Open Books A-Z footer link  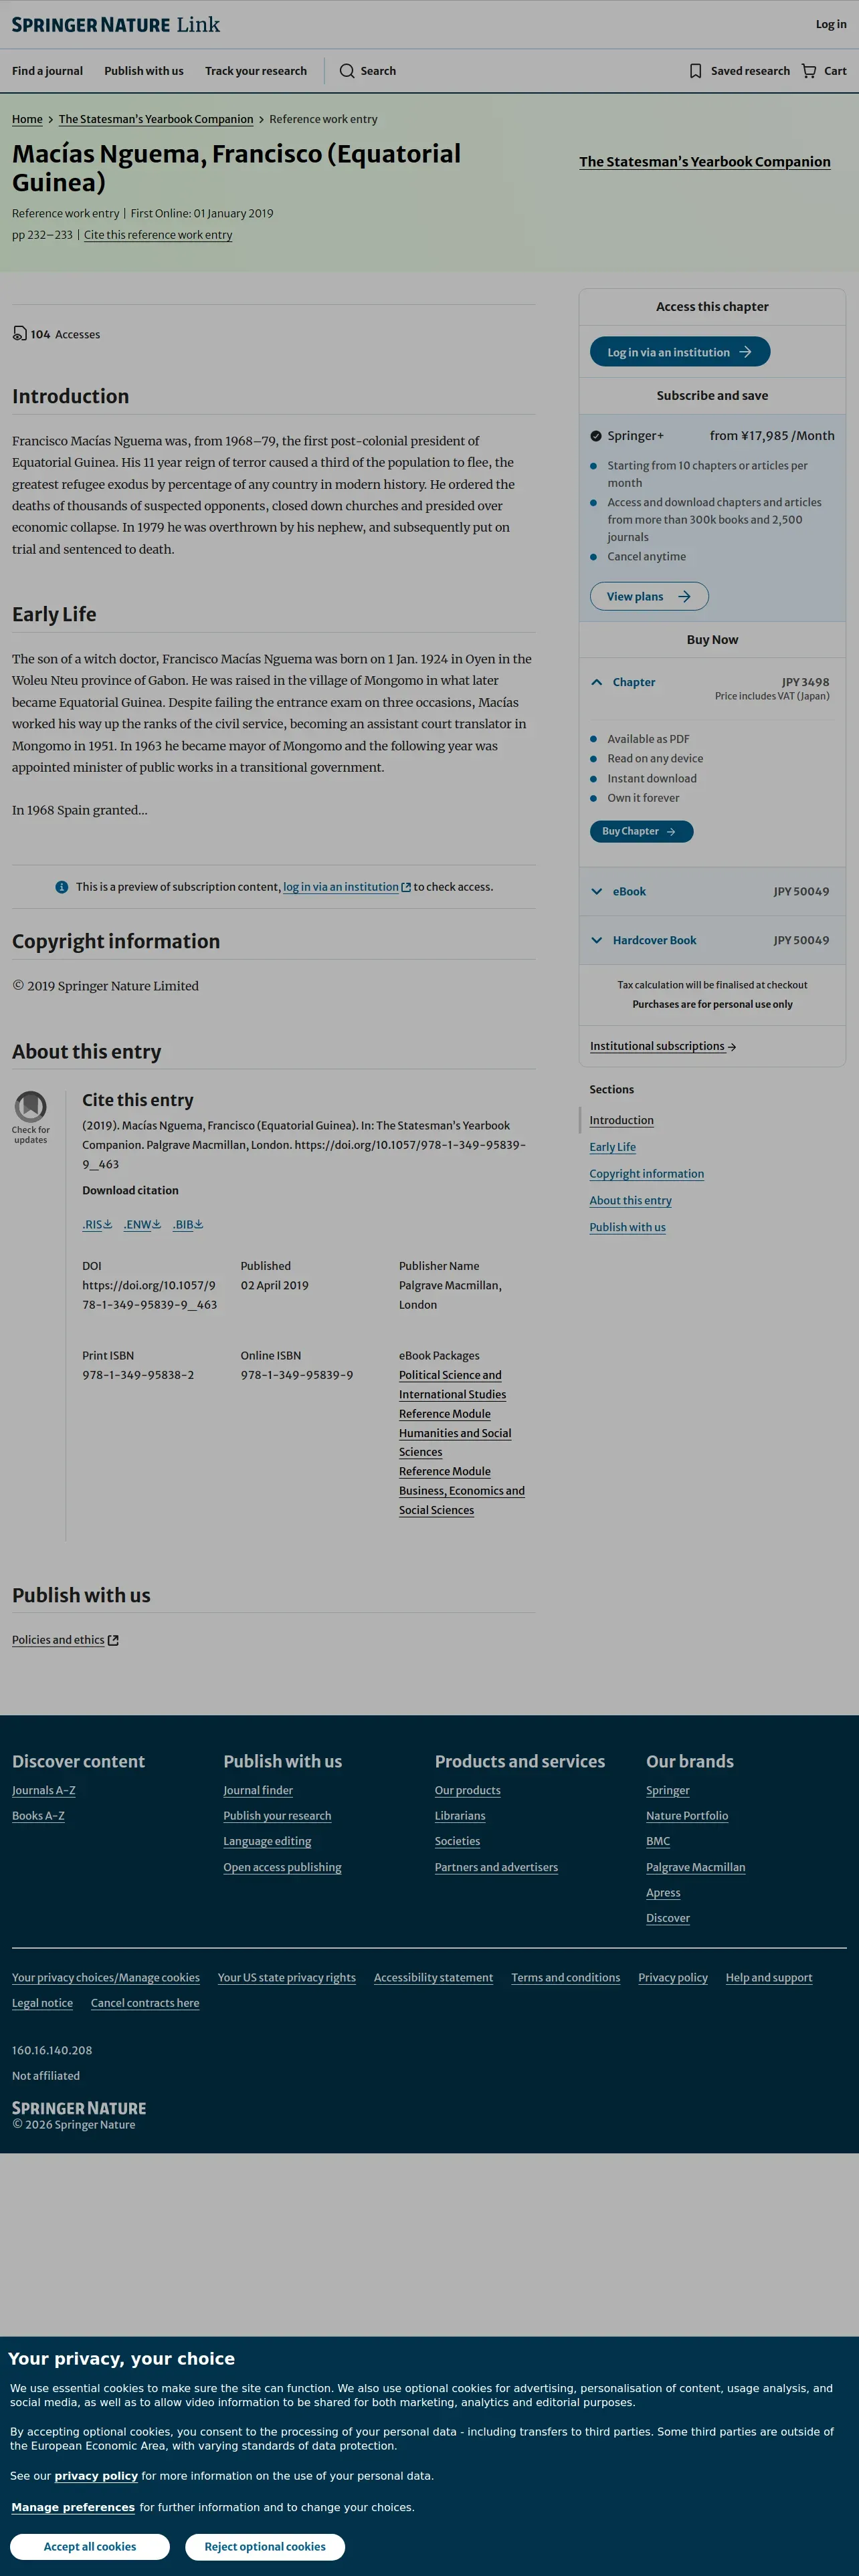38,1816
